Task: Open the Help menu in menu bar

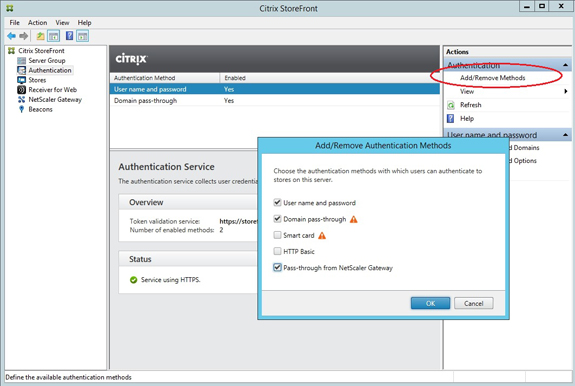Action: [x=84, y=23]
